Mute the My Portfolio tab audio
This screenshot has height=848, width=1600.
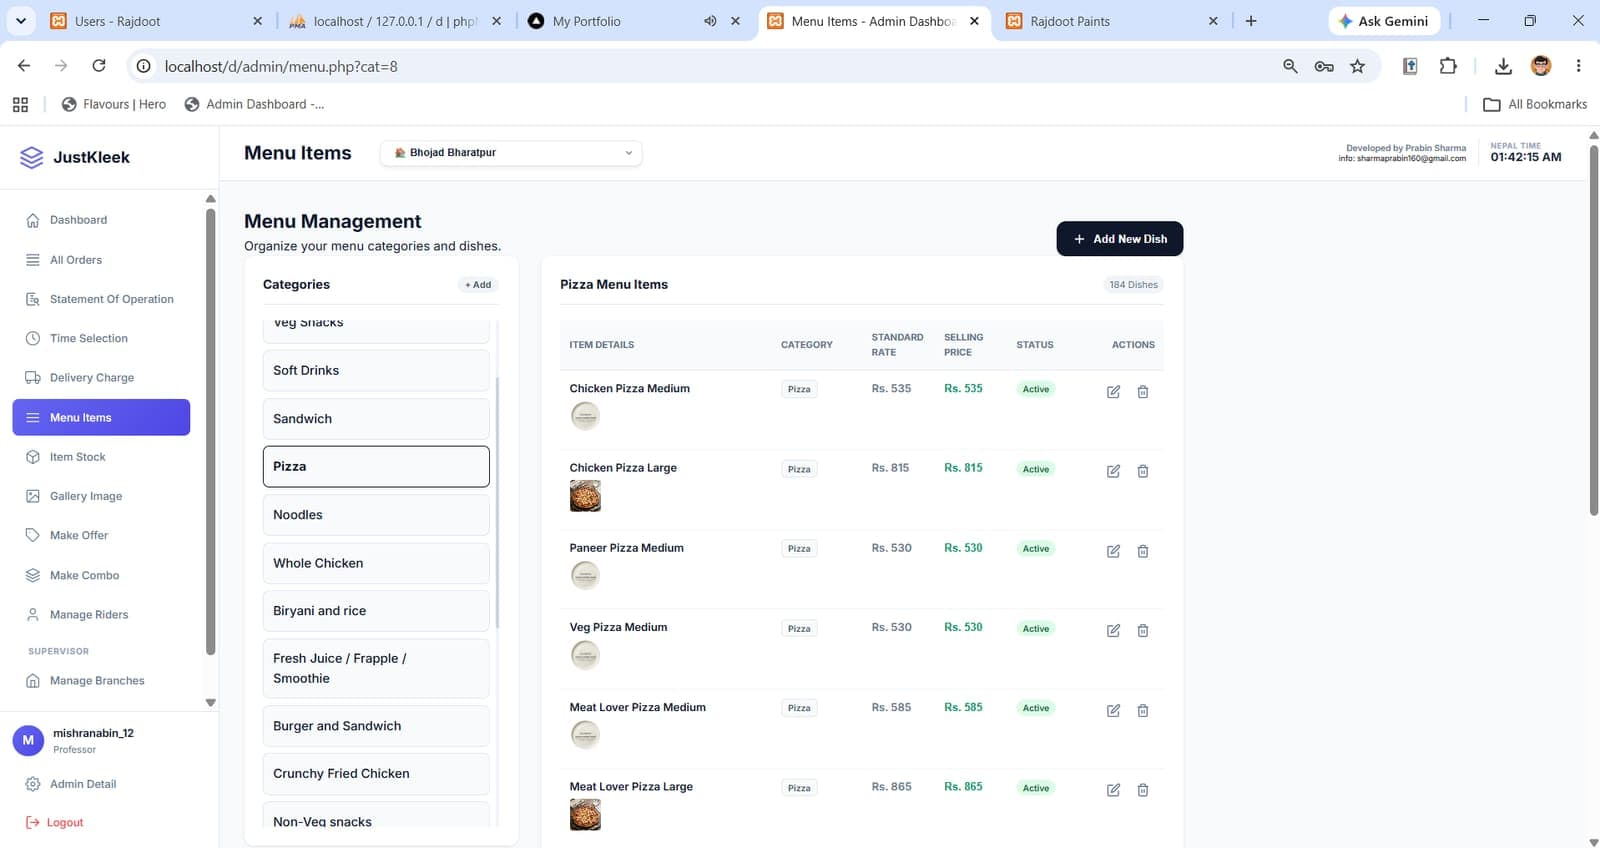(710, 21)
